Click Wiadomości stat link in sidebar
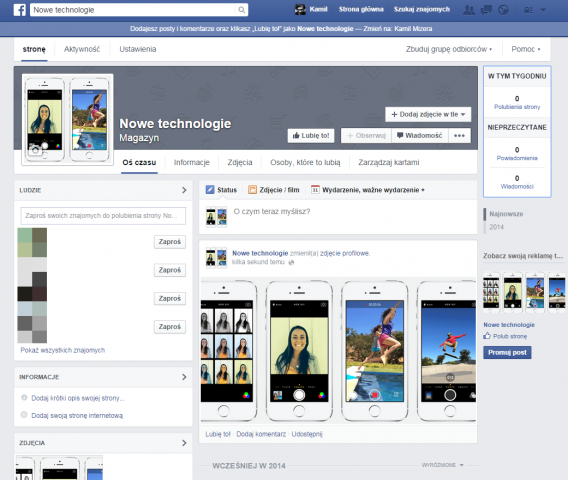The height and width of the screenshot is (480, 568). tap(517, 187)
